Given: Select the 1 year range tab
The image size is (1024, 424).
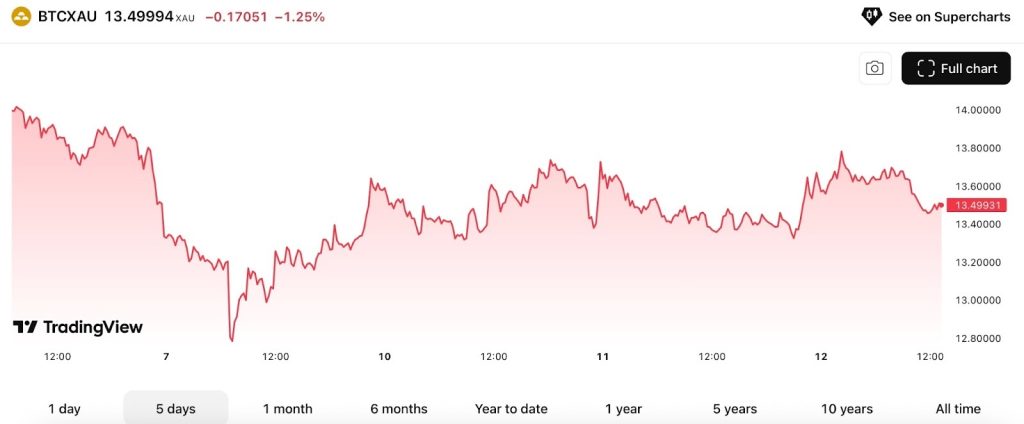Looking at the screenshot, I should click(x=623, y=408).
